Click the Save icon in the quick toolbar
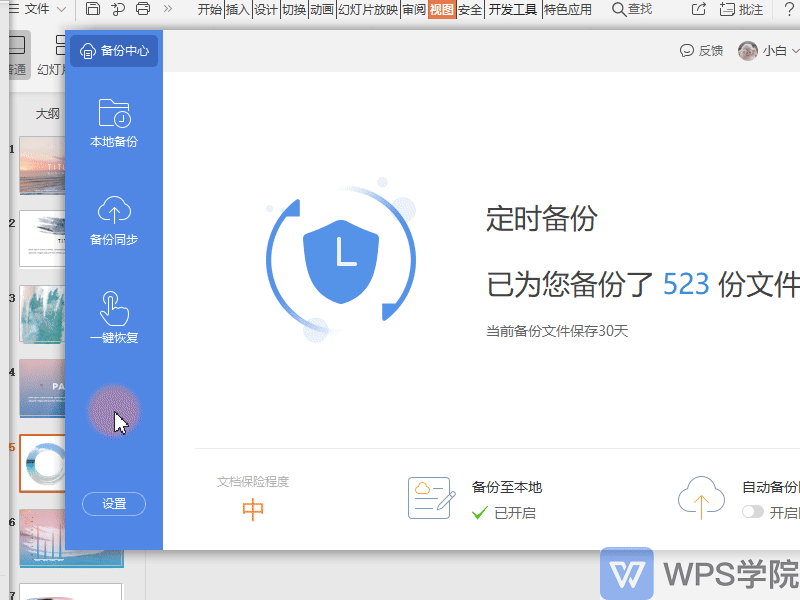 click(93, 8)
